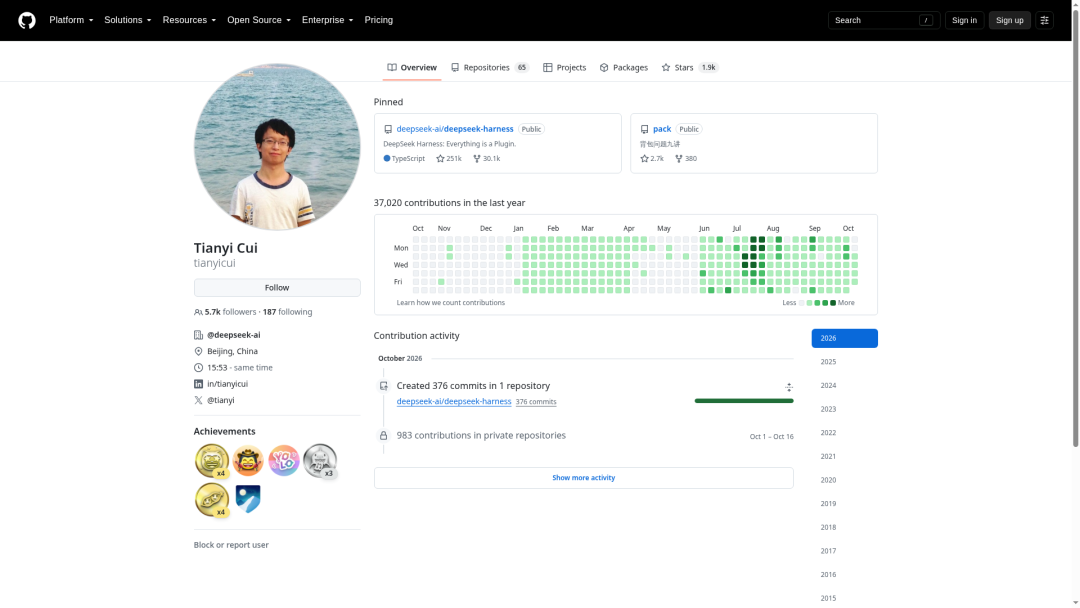The image size is (1080, 608).
Task: View 380 forks of pack
Action: pyautogui.click(x=685, y=158)
